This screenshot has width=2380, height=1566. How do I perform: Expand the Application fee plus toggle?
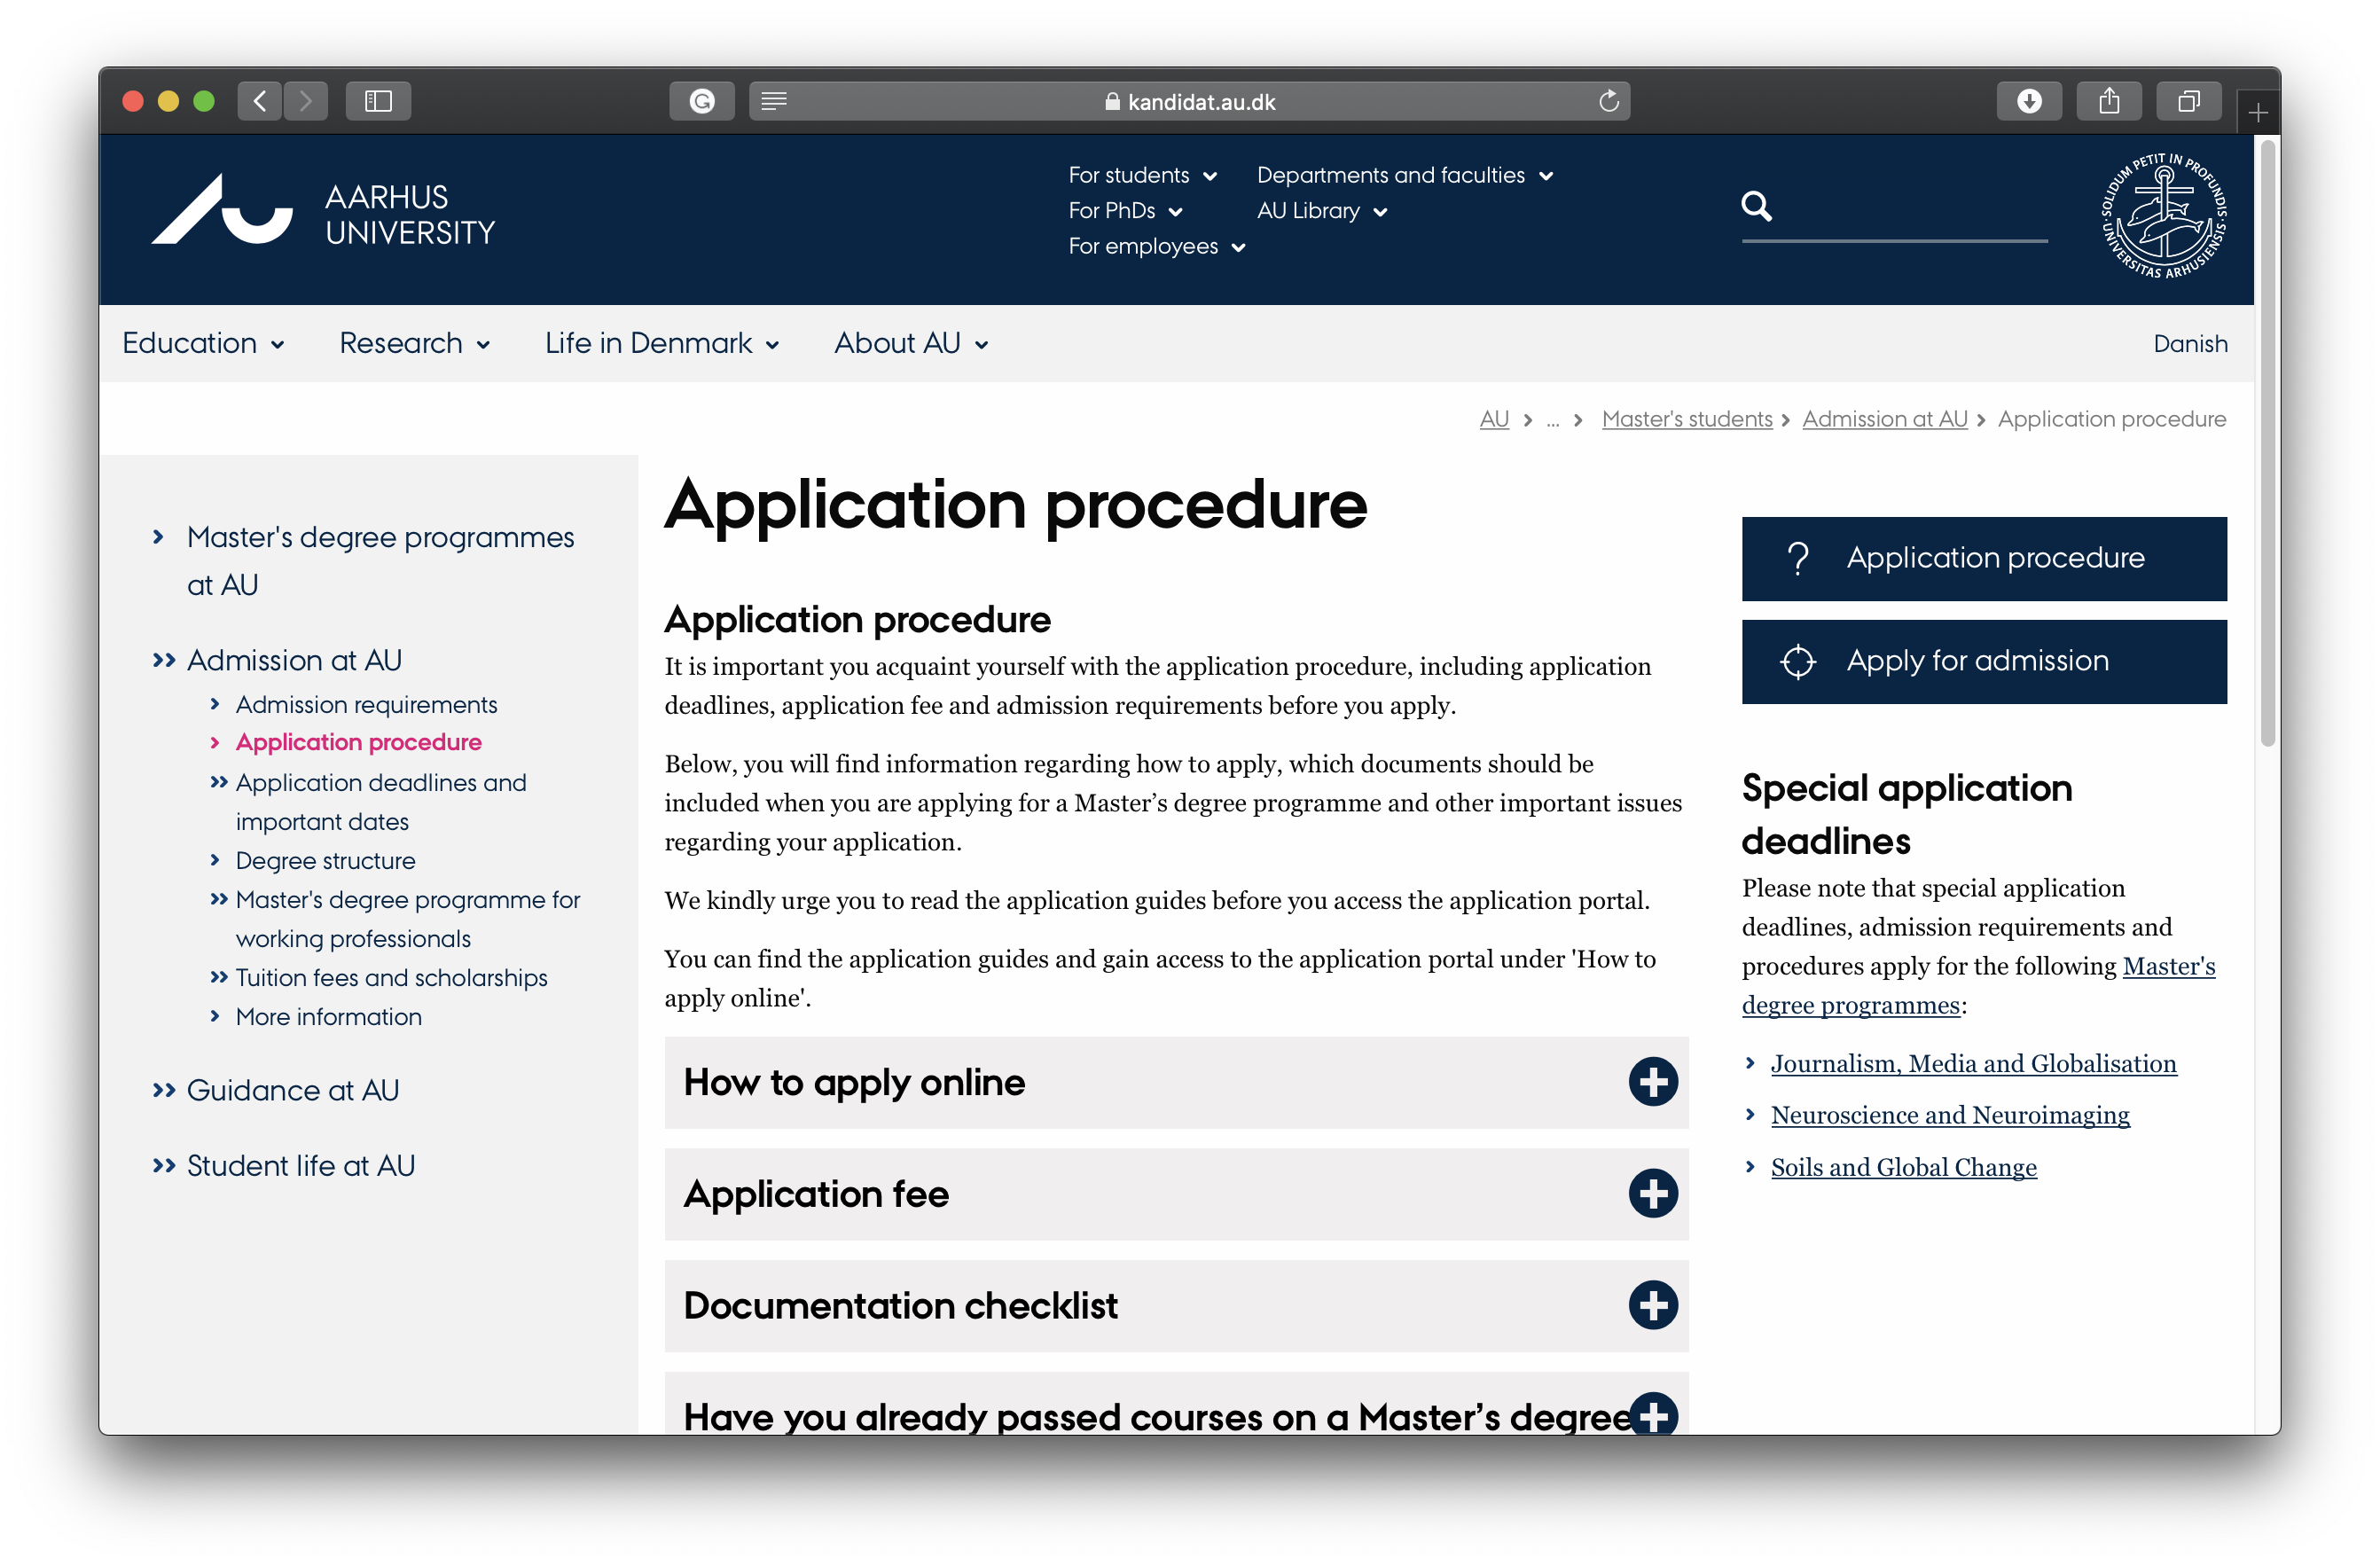tap(1652, 1194)
